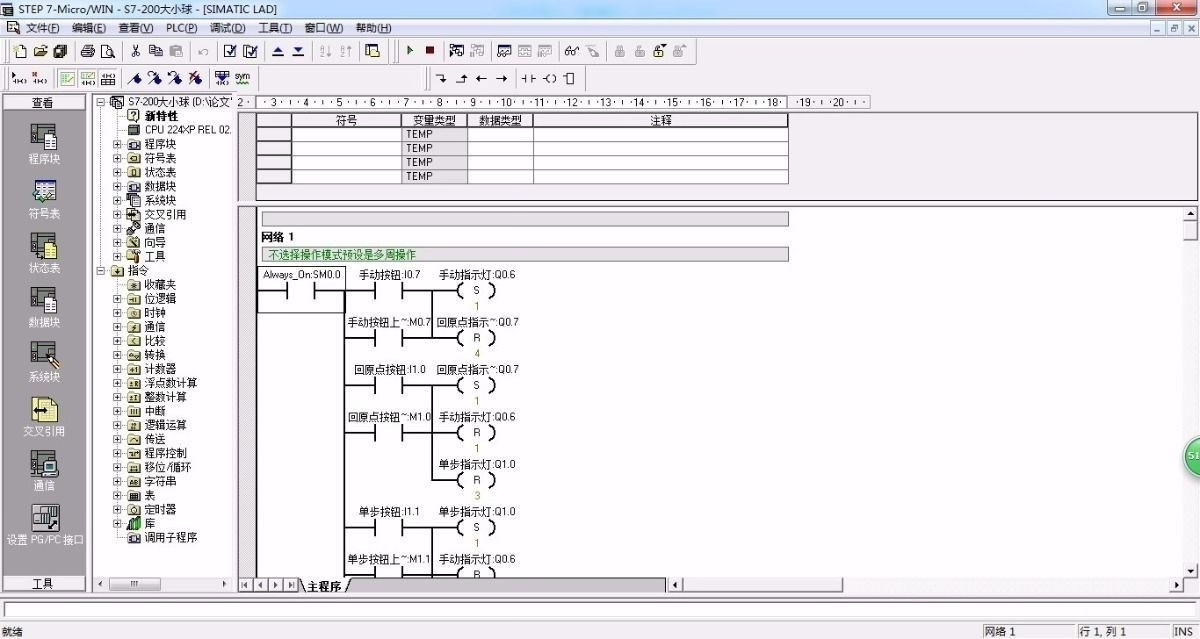The height and width of the screenshot is (639, 1200).
Task: Click the Download to PLC arrow icon
Action: point(298,51)
